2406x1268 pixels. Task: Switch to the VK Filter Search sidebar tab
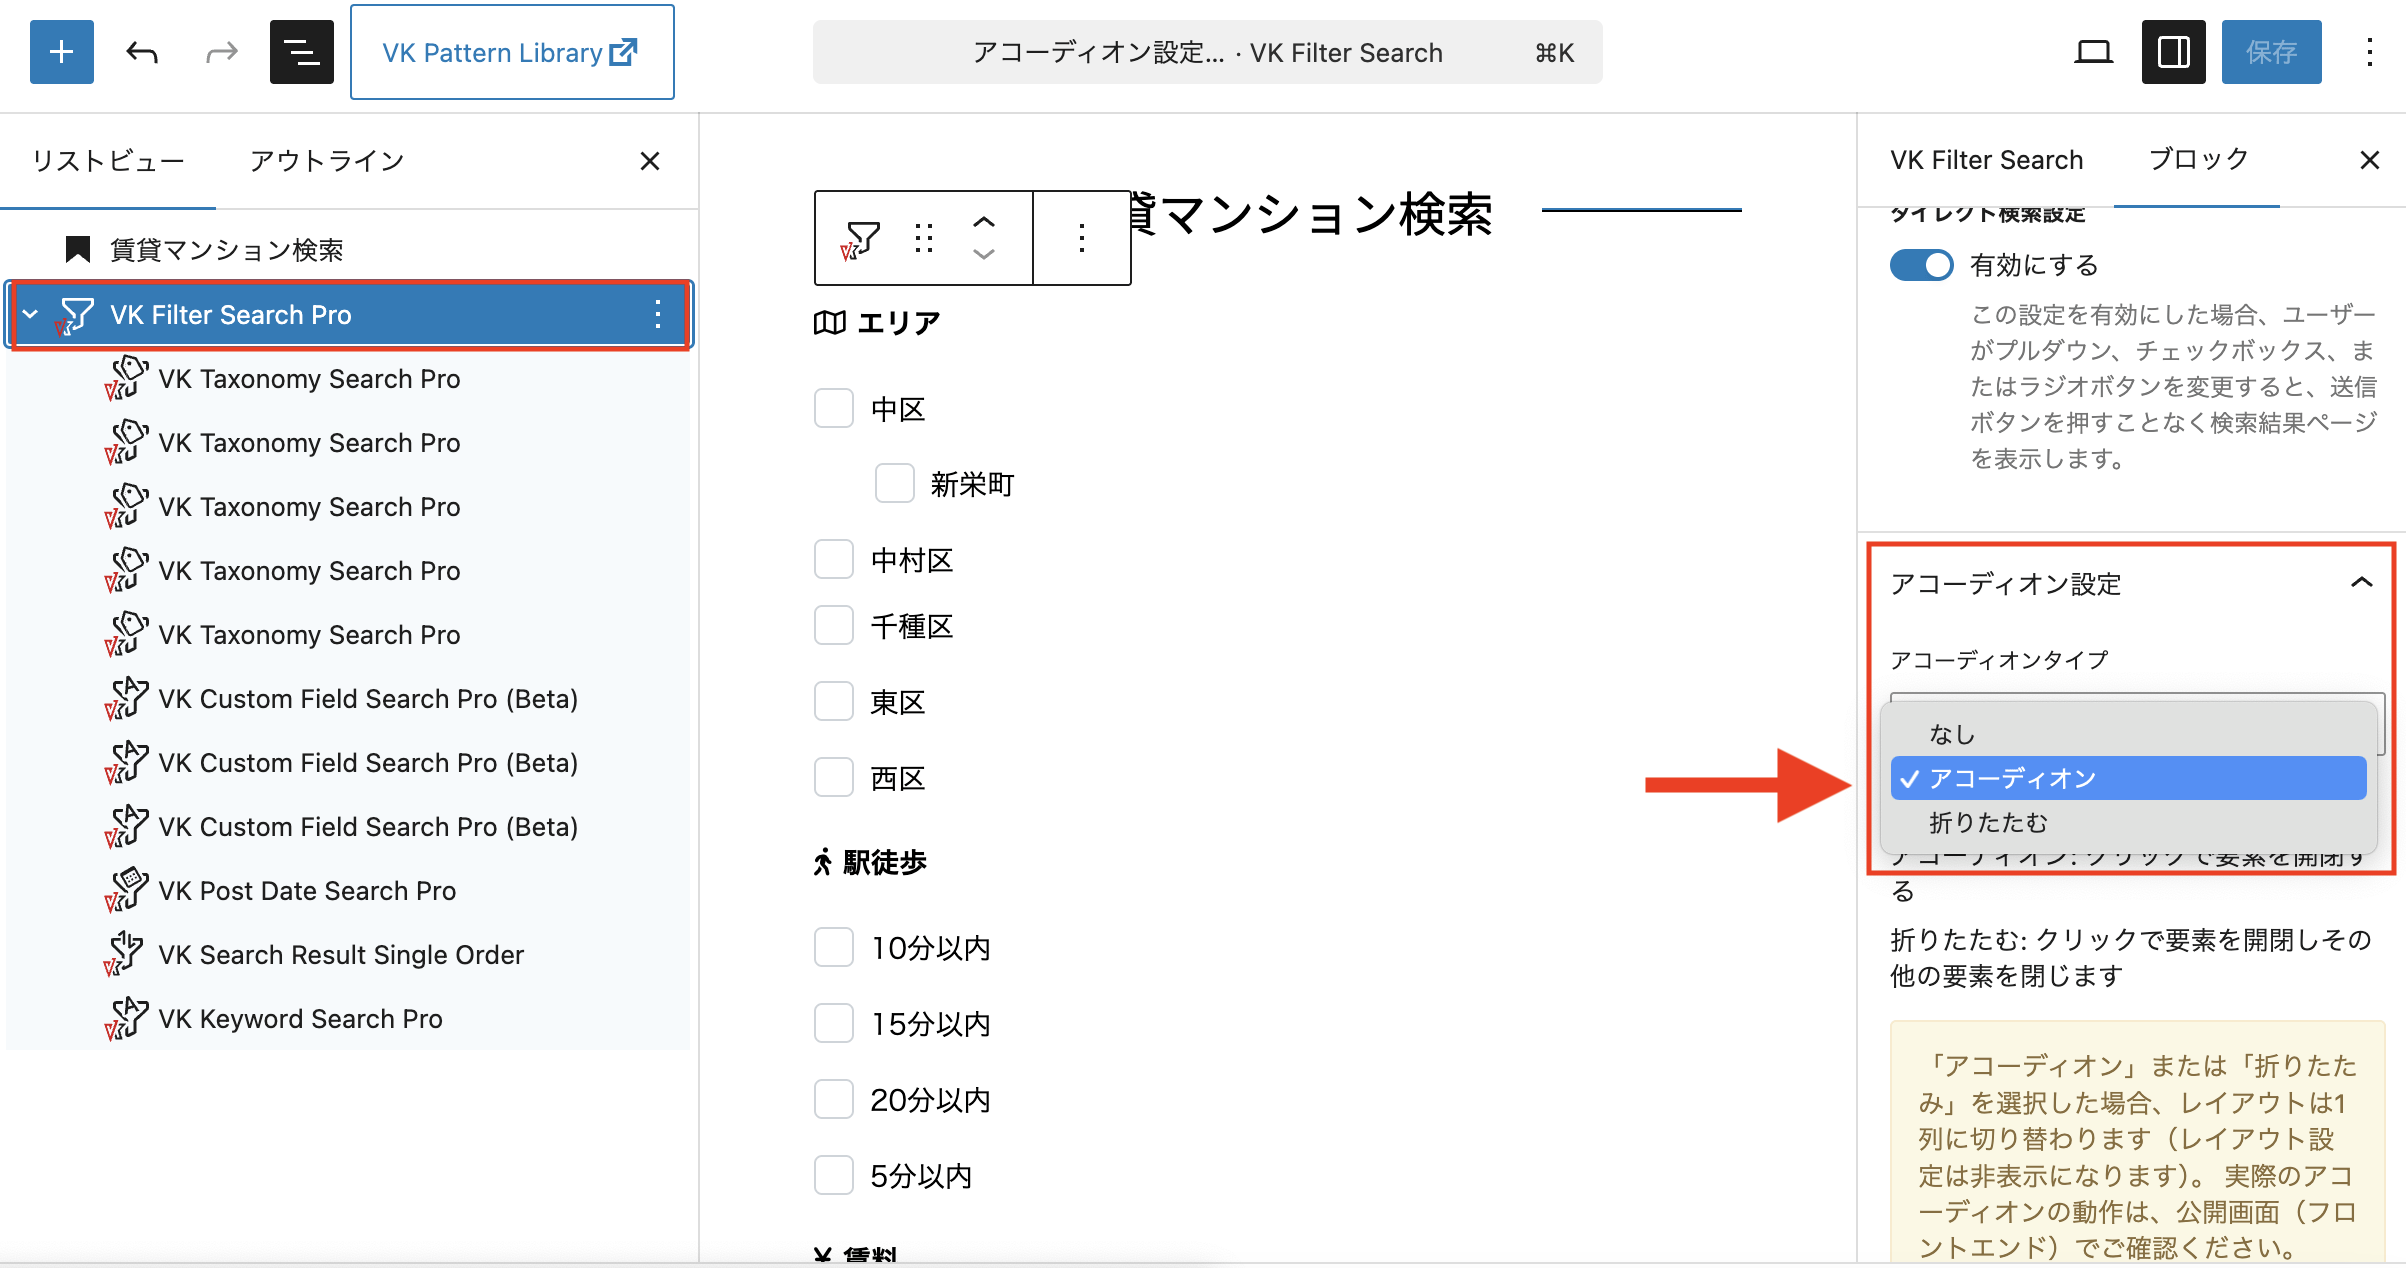1986,160
